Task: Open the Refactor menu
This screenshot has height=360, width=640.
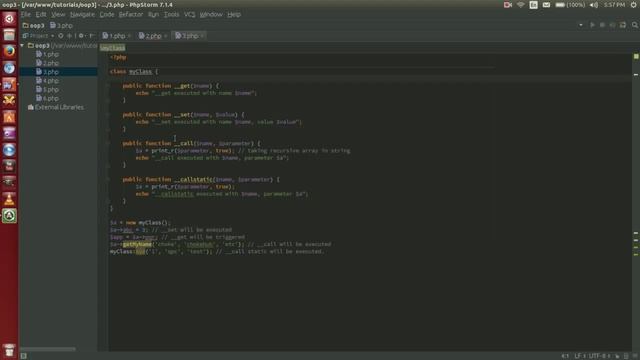Action: tap(131, 14)
